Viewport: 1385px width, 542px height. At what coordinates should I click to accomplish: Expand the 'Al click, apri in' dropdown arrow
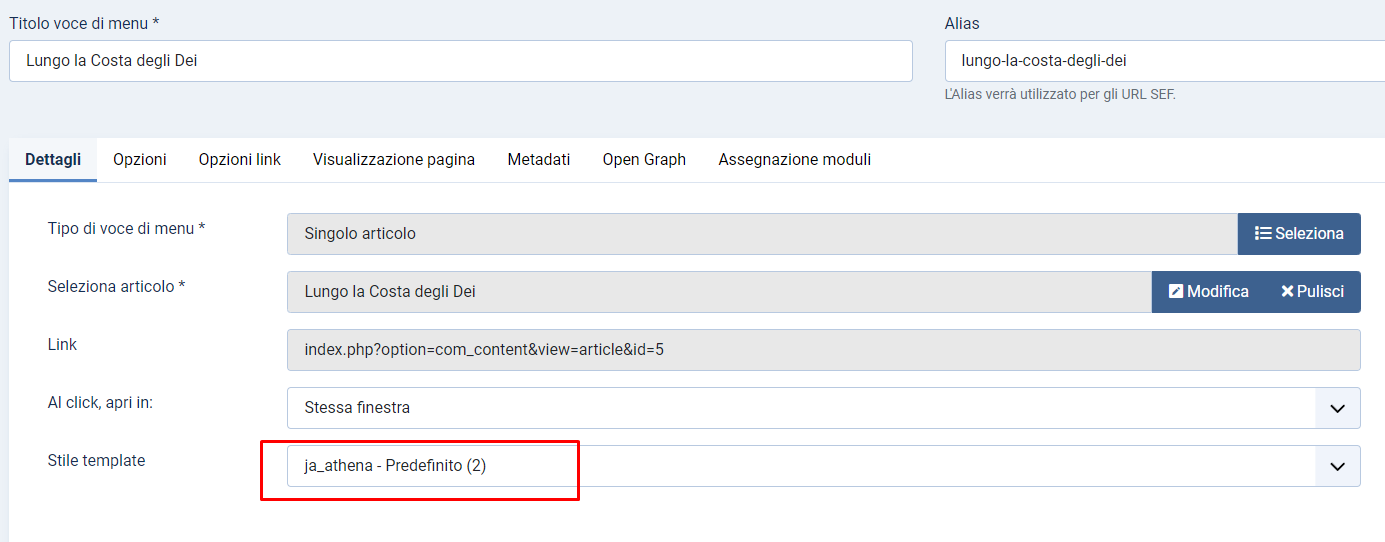[1337, 408]
